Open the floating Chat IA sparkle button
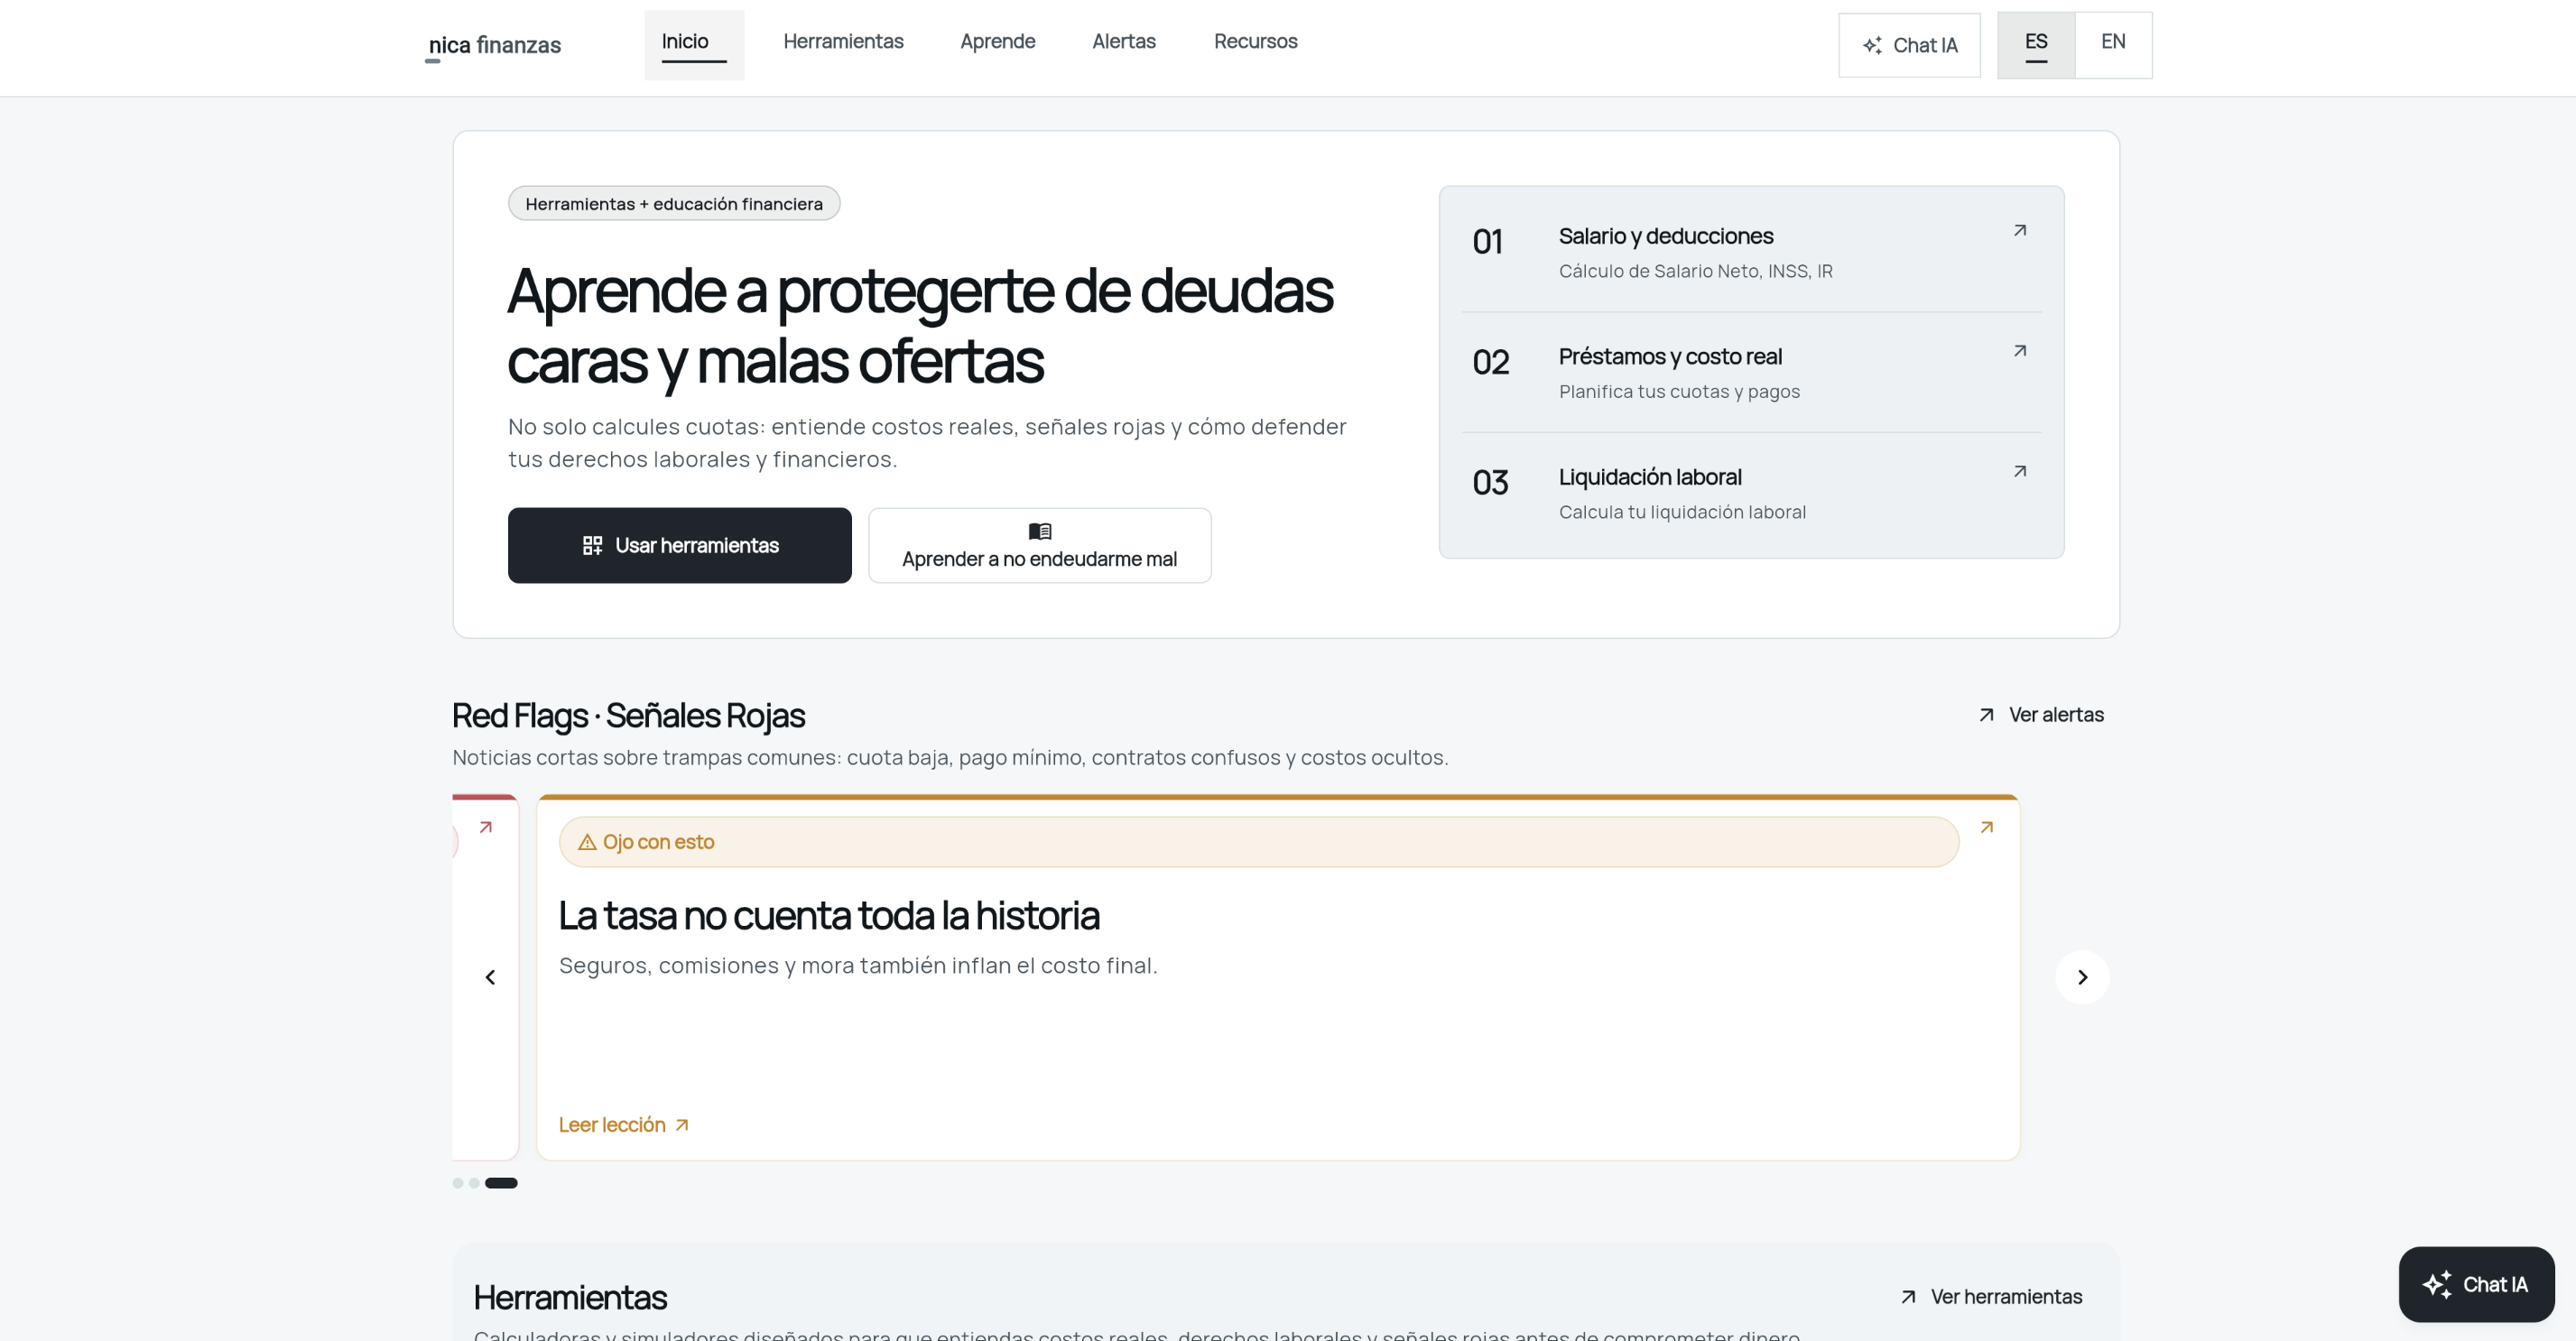Viewport: 2576px width, 1341px height. 2475,1284
